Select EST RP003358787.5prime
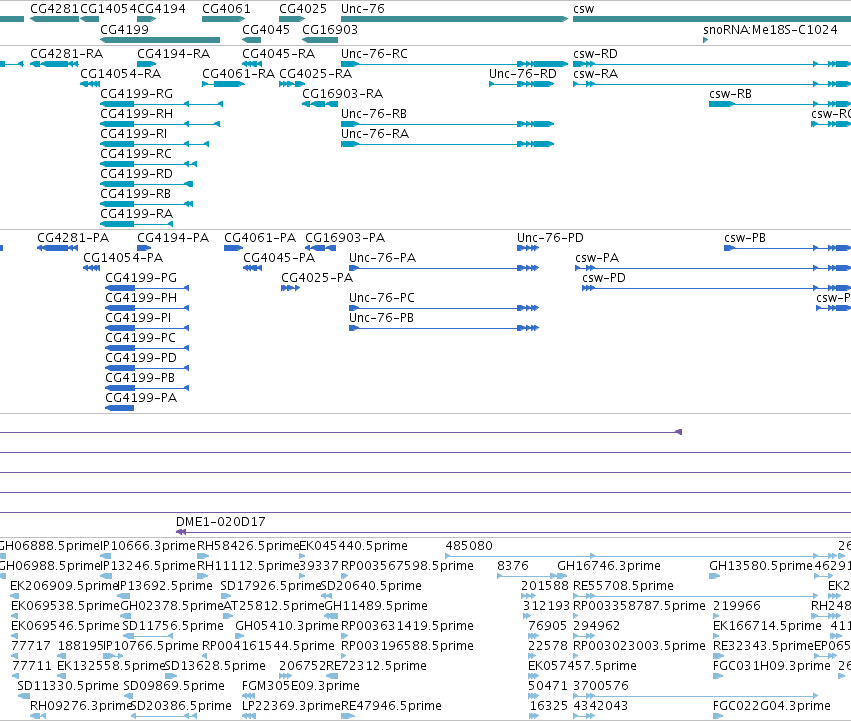The image size is (851, 721). pyautogui.click(x=639, y=606)
